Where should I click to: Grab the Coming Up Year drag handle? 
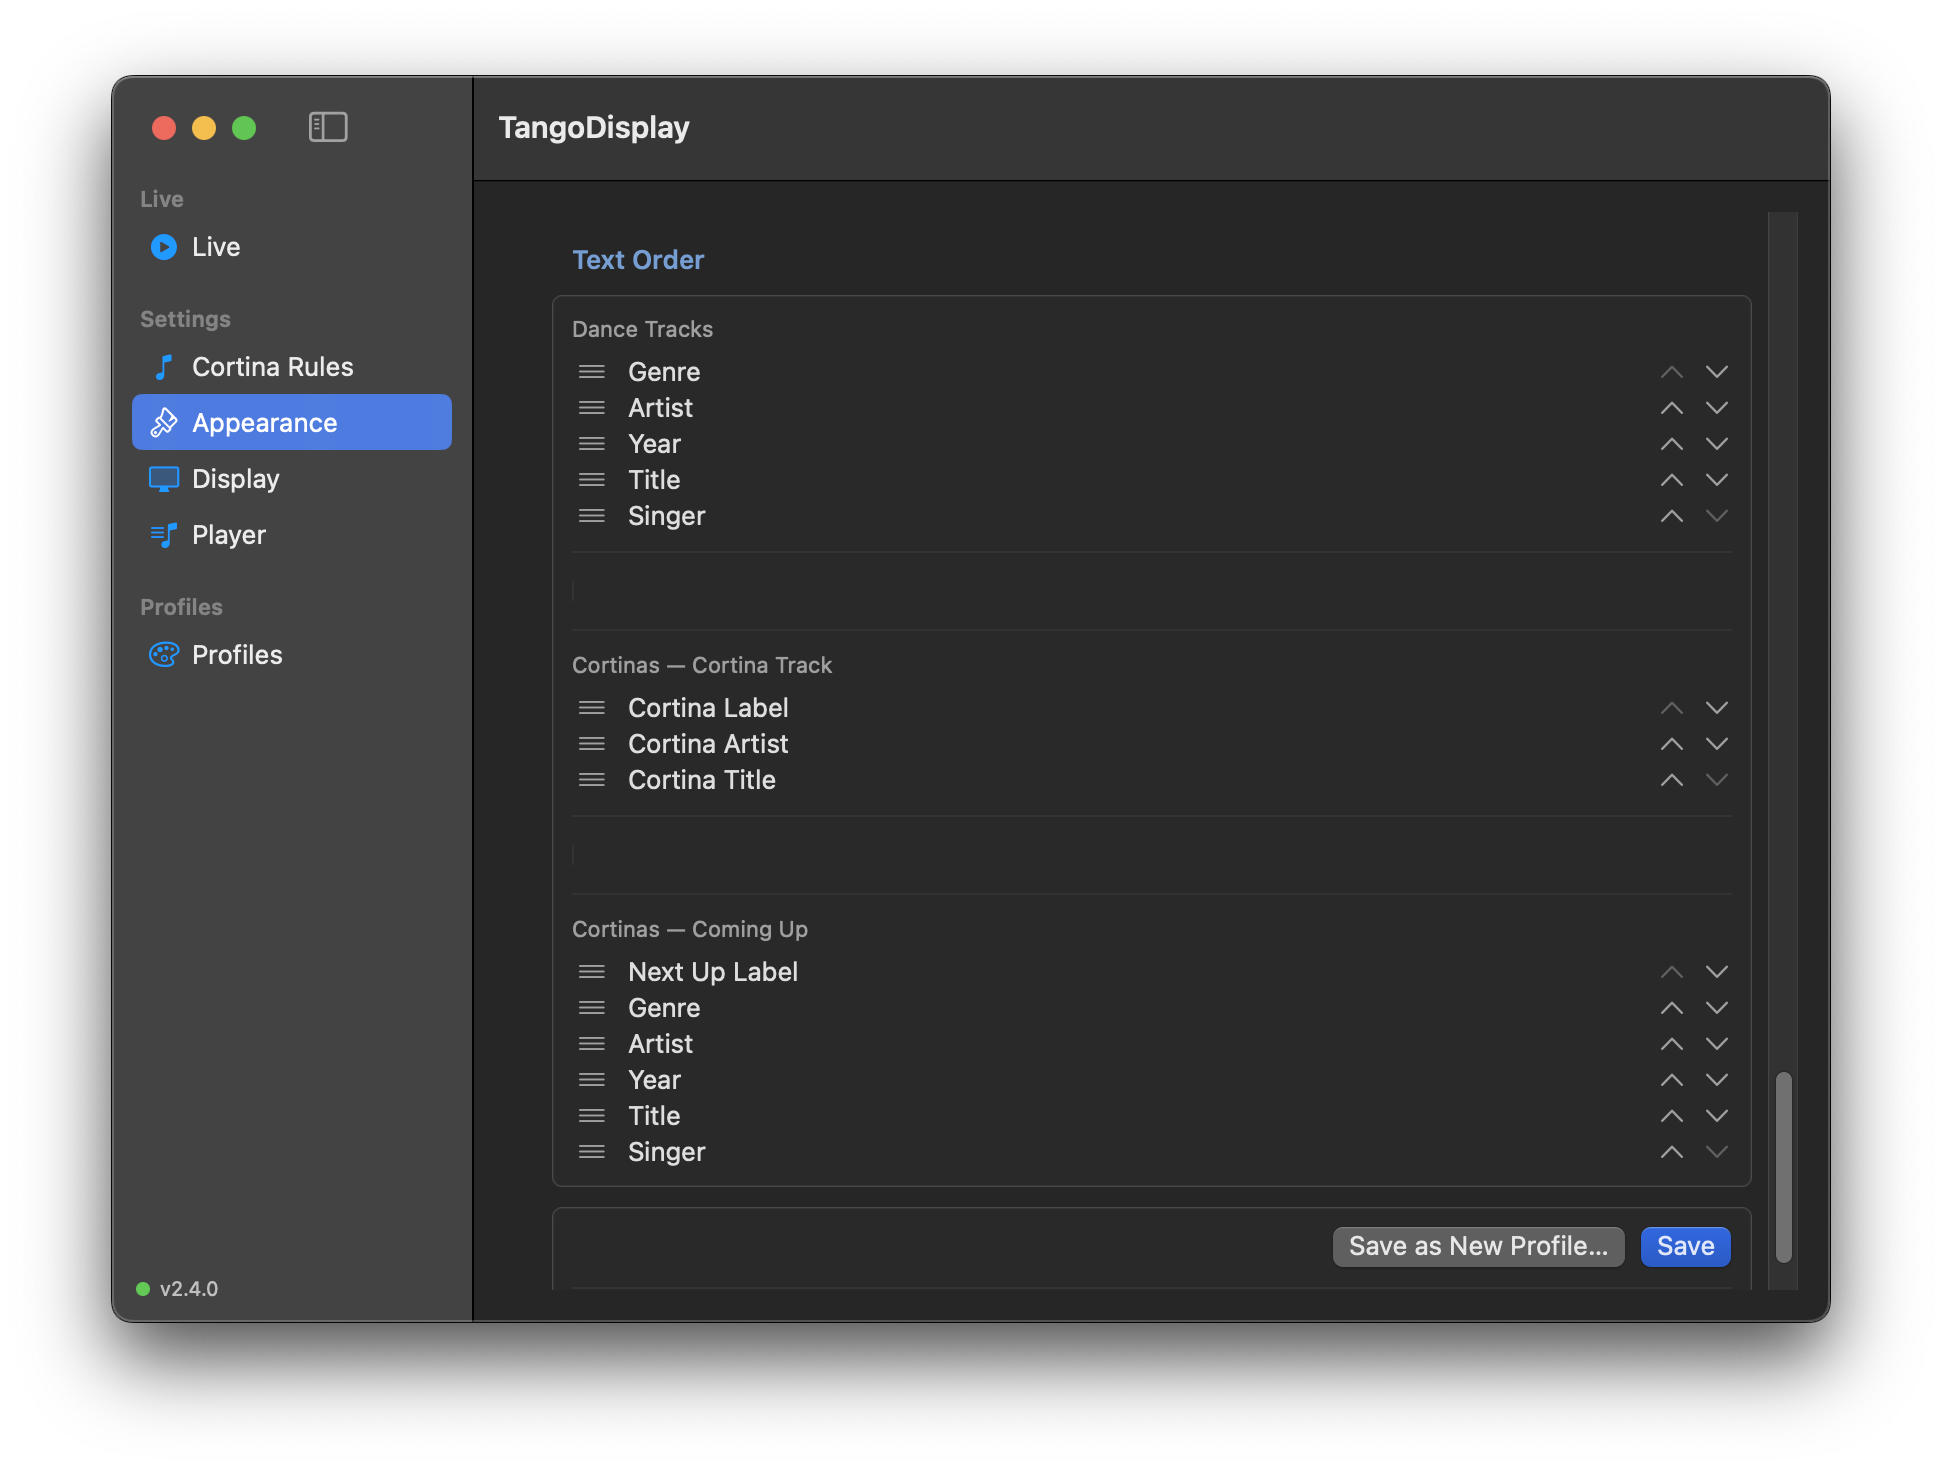pyautogui.click(x=592, y=1080)
